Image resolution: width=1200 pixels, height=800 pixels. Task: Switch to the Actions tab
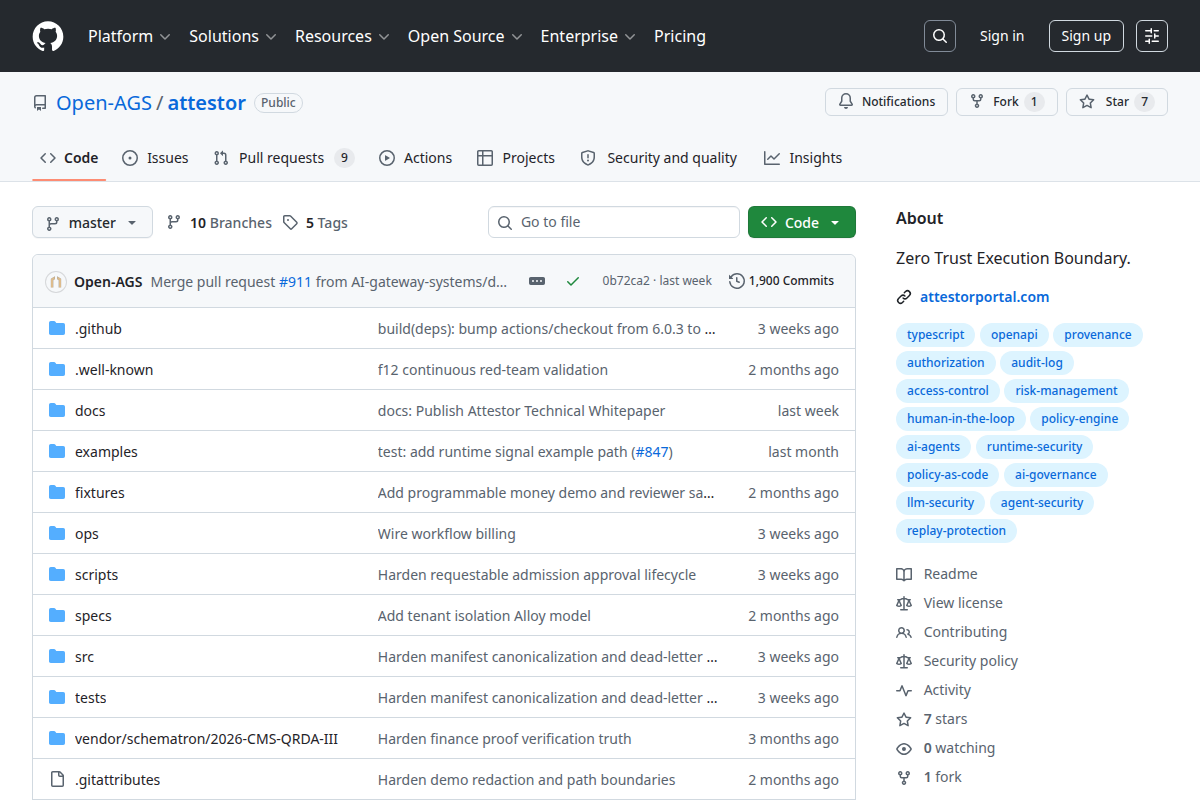(x=415, y=158)
